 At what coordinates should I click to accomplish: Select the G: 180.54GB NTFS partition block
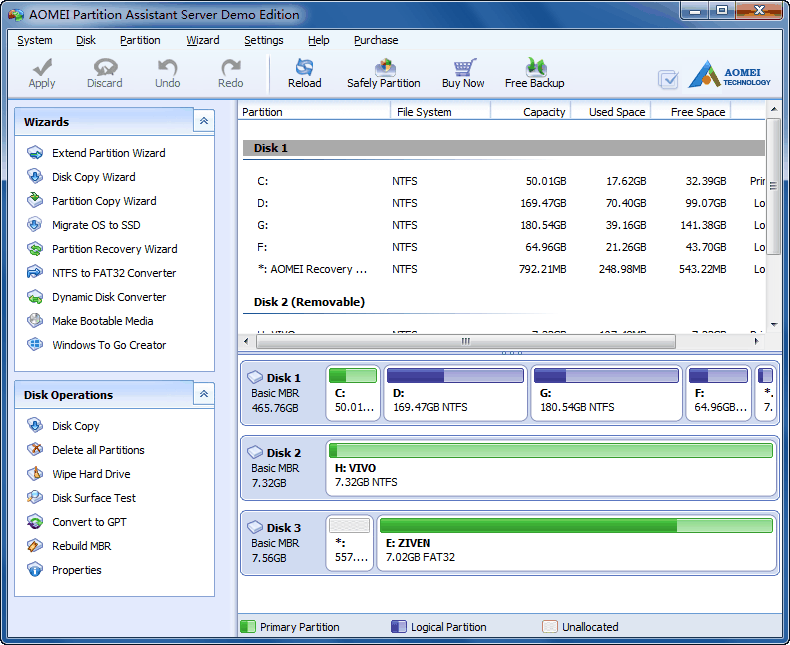click(x=607, y=393)
